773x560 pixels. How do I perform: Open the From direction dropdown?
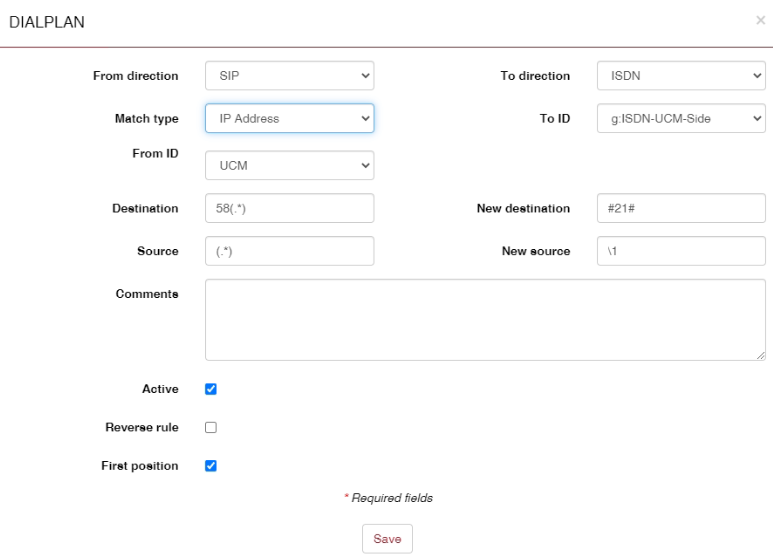tap(289, 76)
